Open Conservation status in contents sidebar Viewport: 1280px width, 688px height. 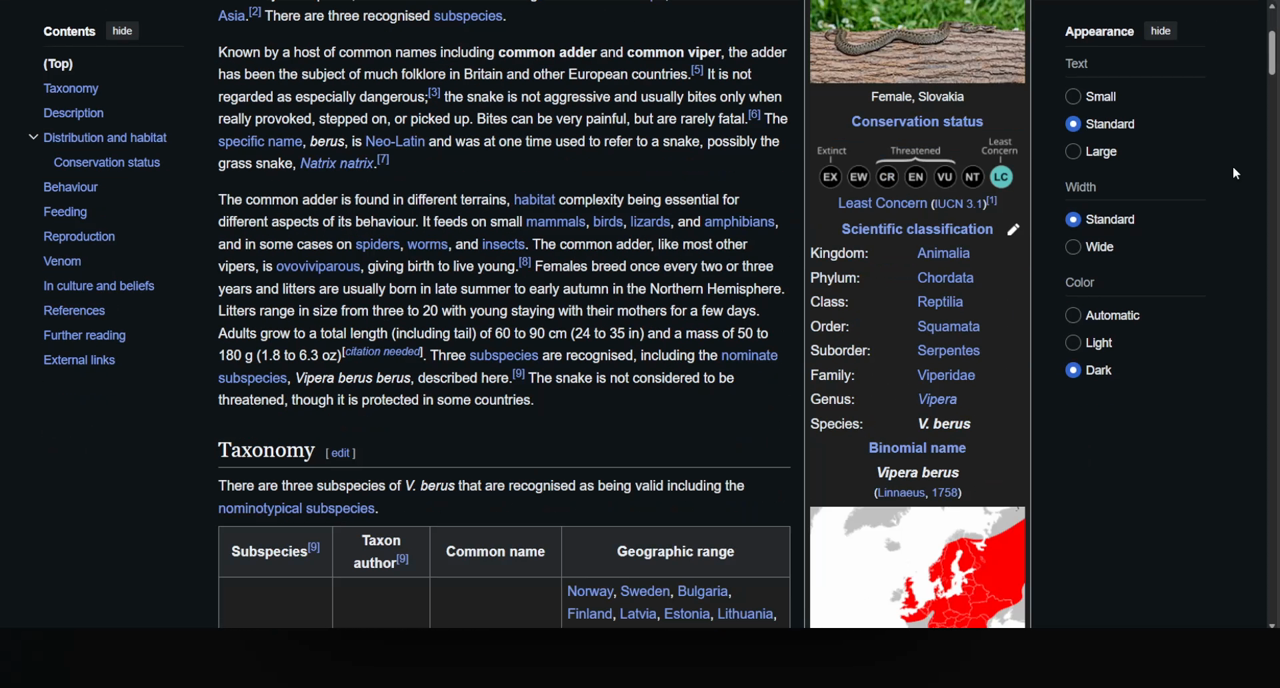(107, 162)
